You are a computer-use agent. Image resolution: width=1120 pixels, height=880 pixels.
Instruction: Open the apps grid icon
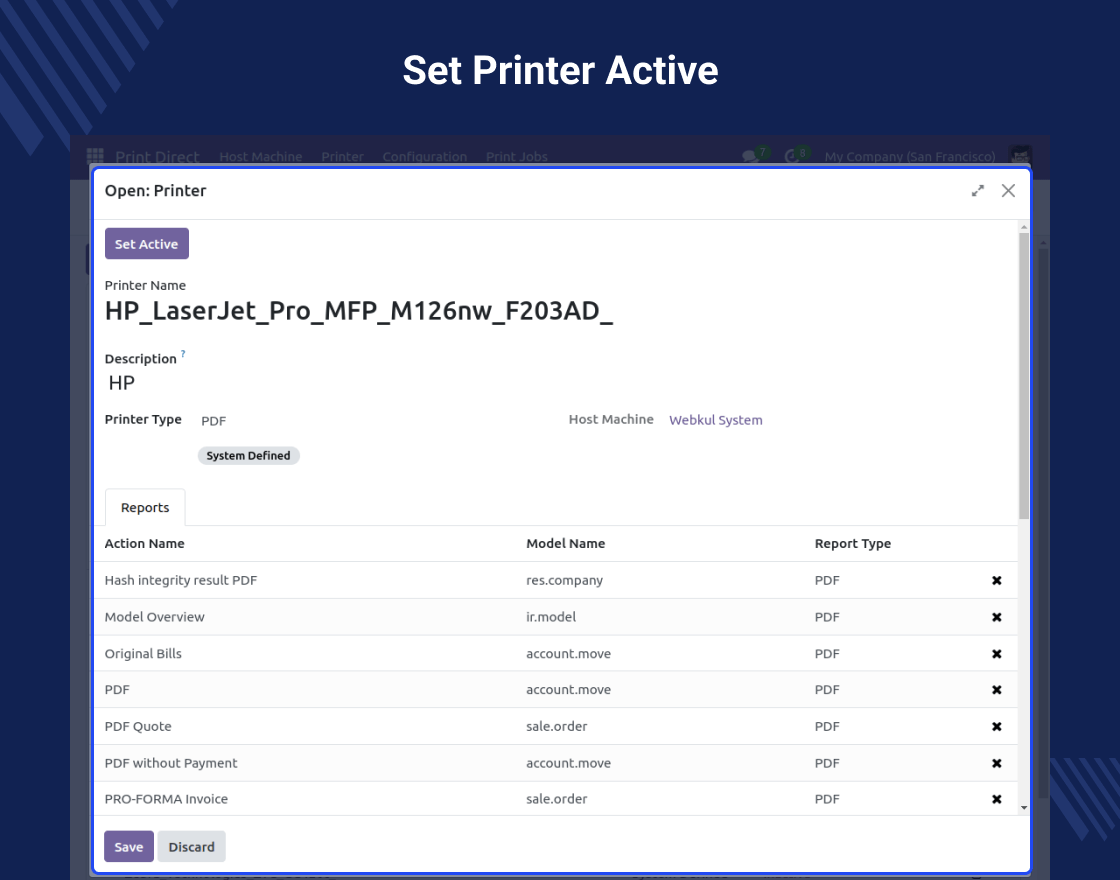pyautogui.click(x=95, y=156)
